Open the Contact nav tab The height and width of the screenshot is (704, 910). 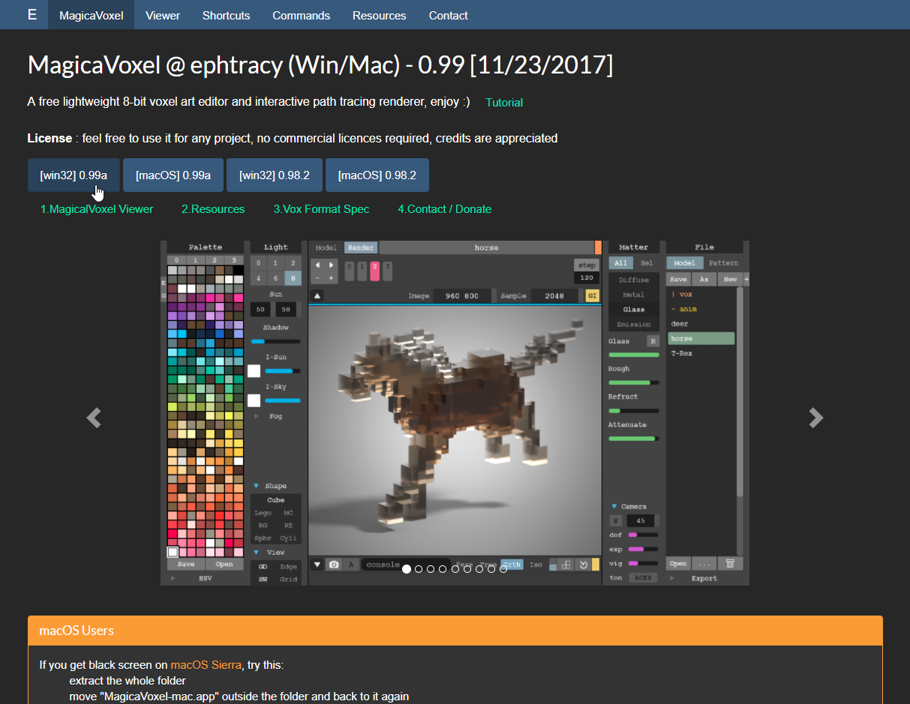448,15
